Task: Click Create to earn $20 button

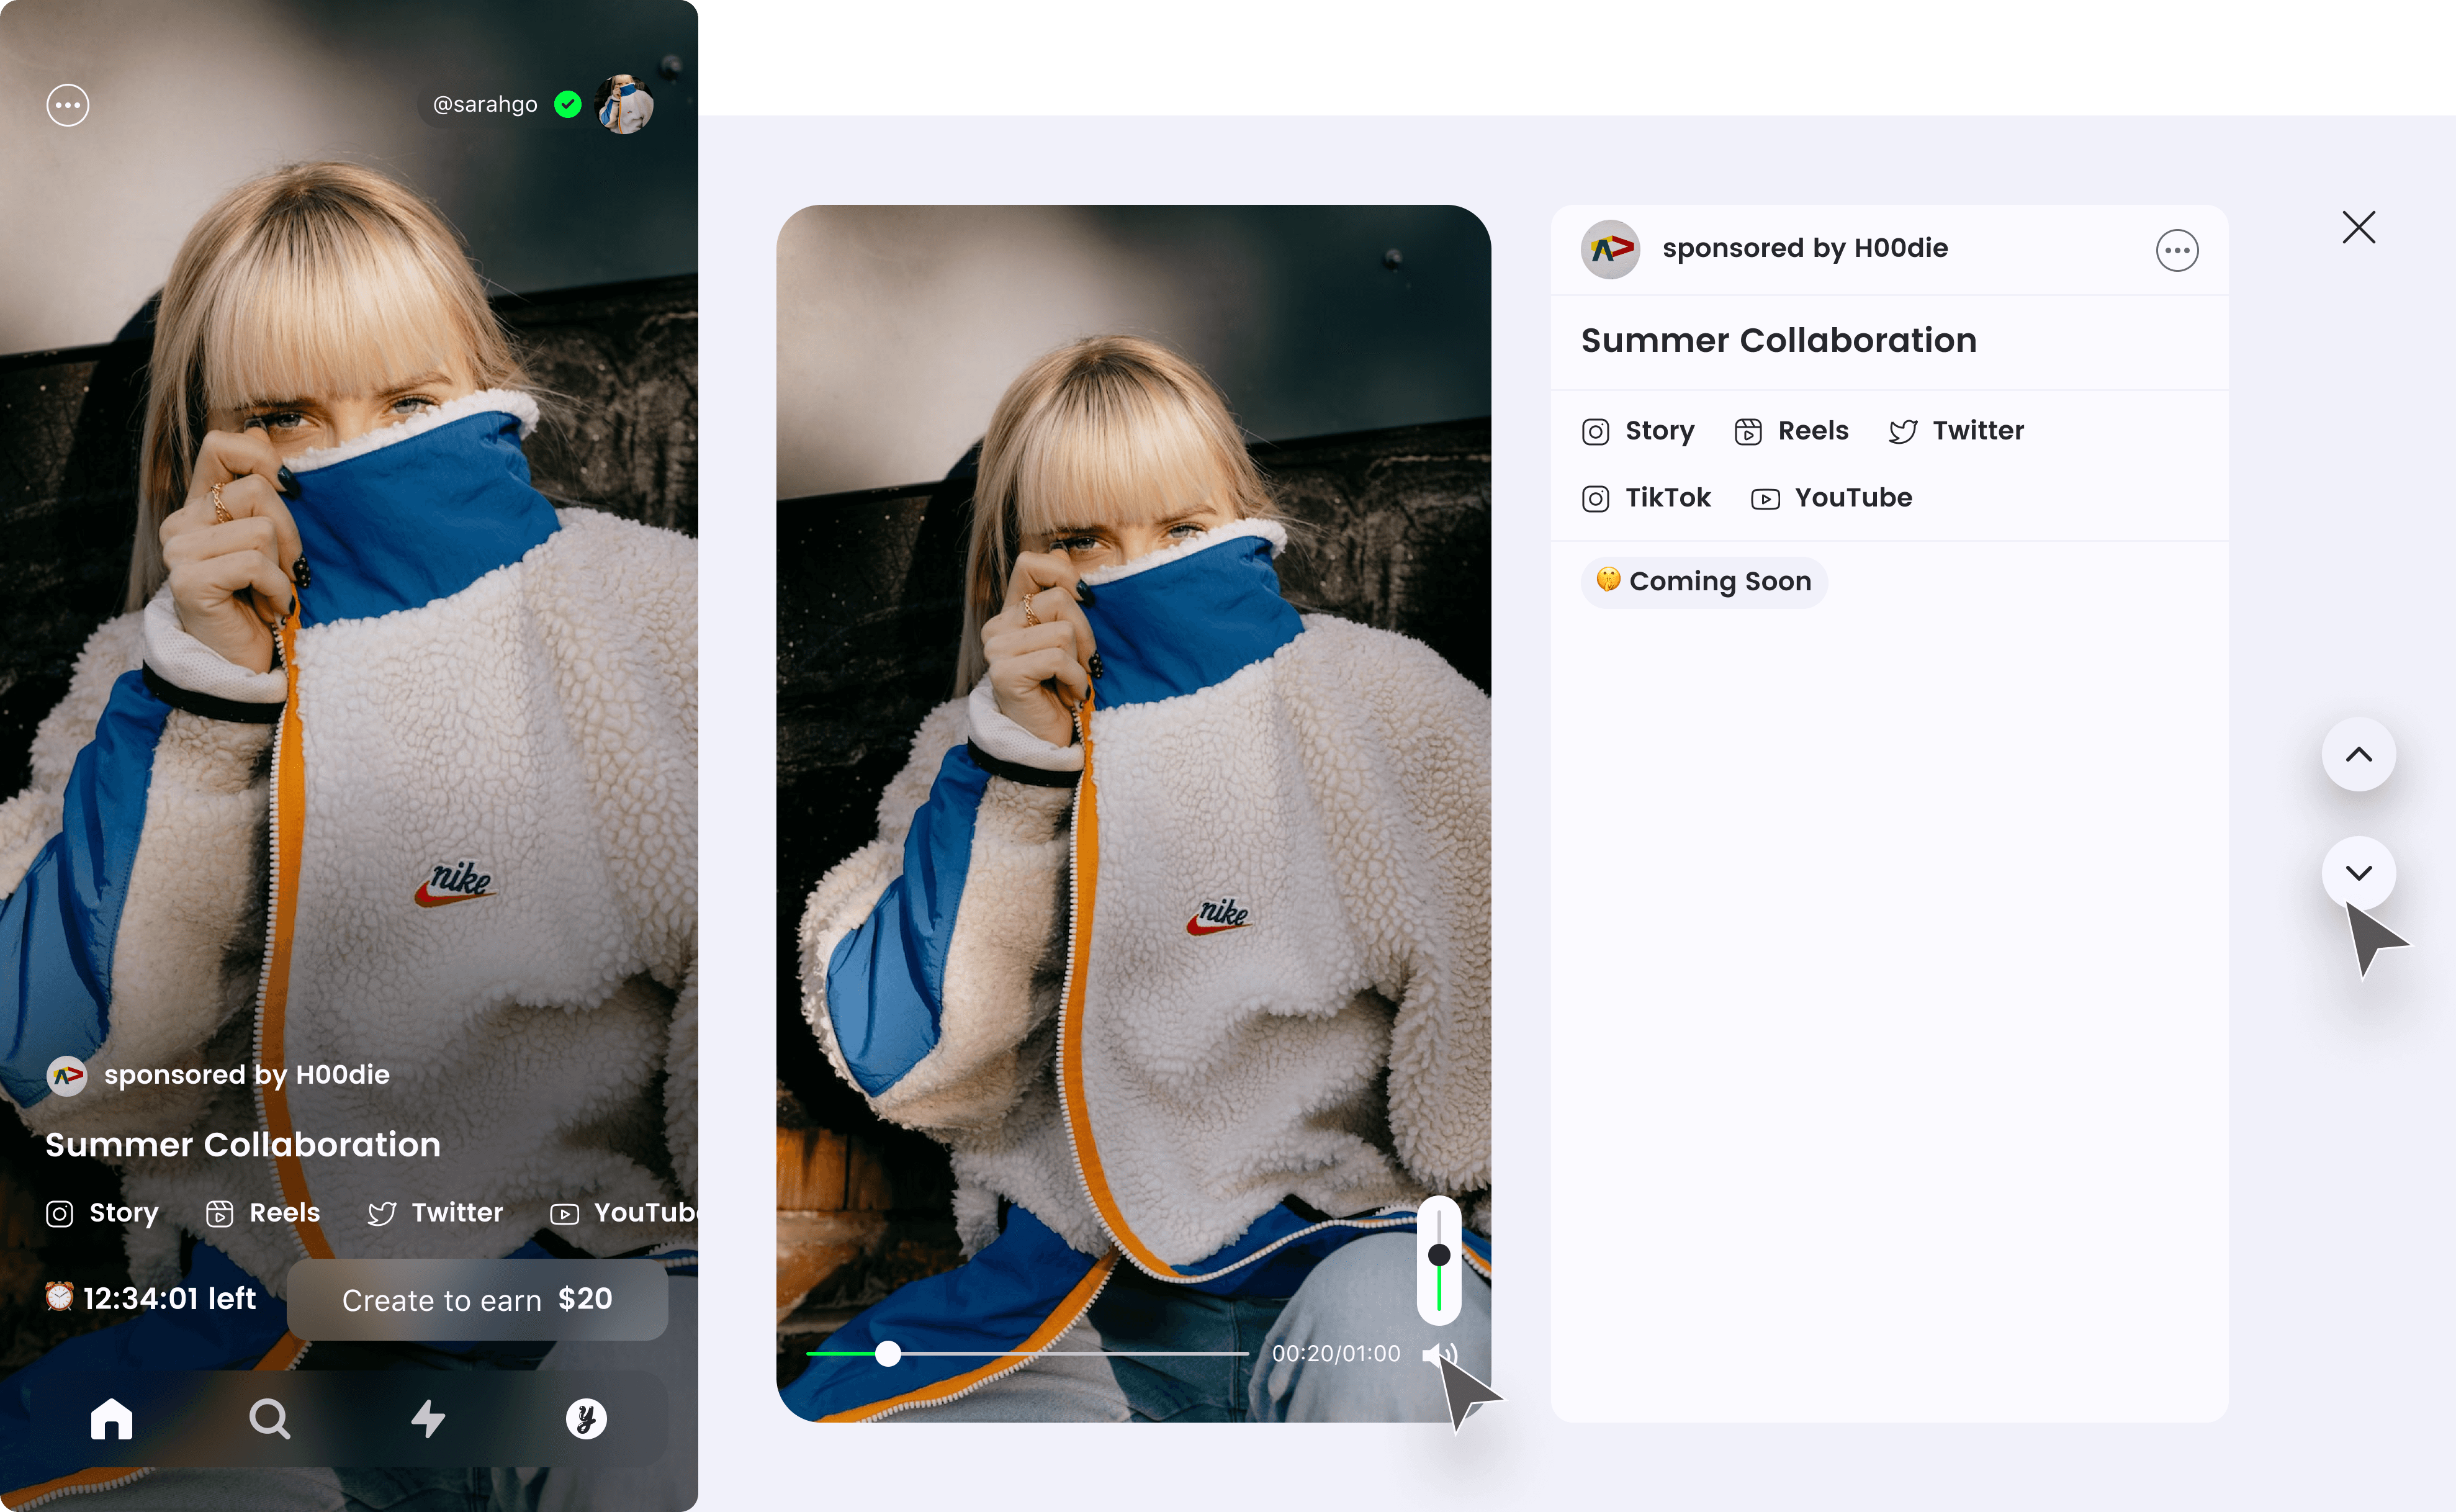Action: point(477,1299)
